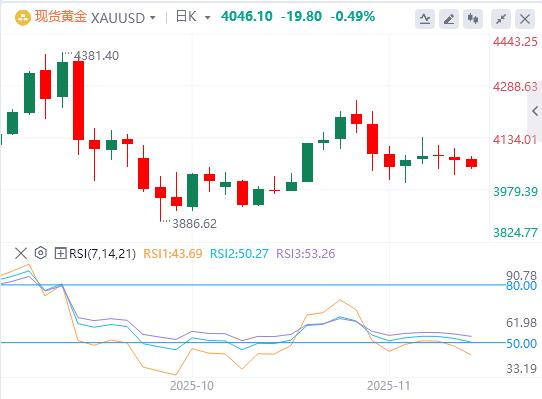The image size is (542, 399).
Task: Close the chart with the X icon
Action: [x=525, y=19]
